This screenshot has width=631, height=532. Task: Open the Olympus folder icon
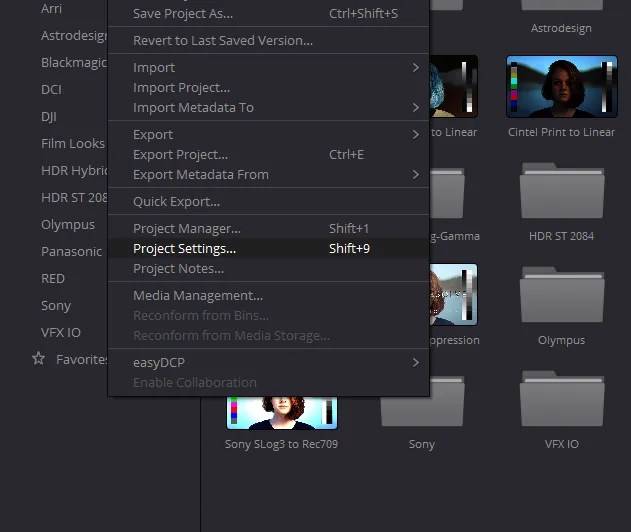click(x=562, y=295)
